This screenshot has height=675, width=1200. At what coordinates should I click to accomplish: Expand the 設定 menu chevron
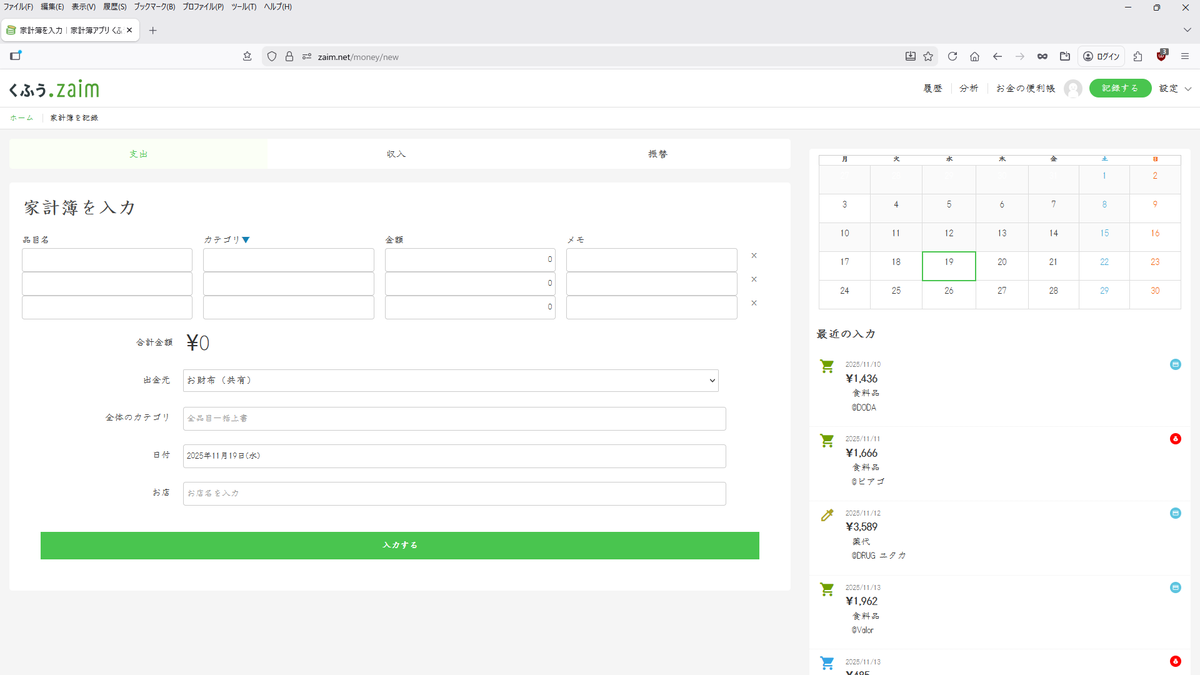point(1188,89)
